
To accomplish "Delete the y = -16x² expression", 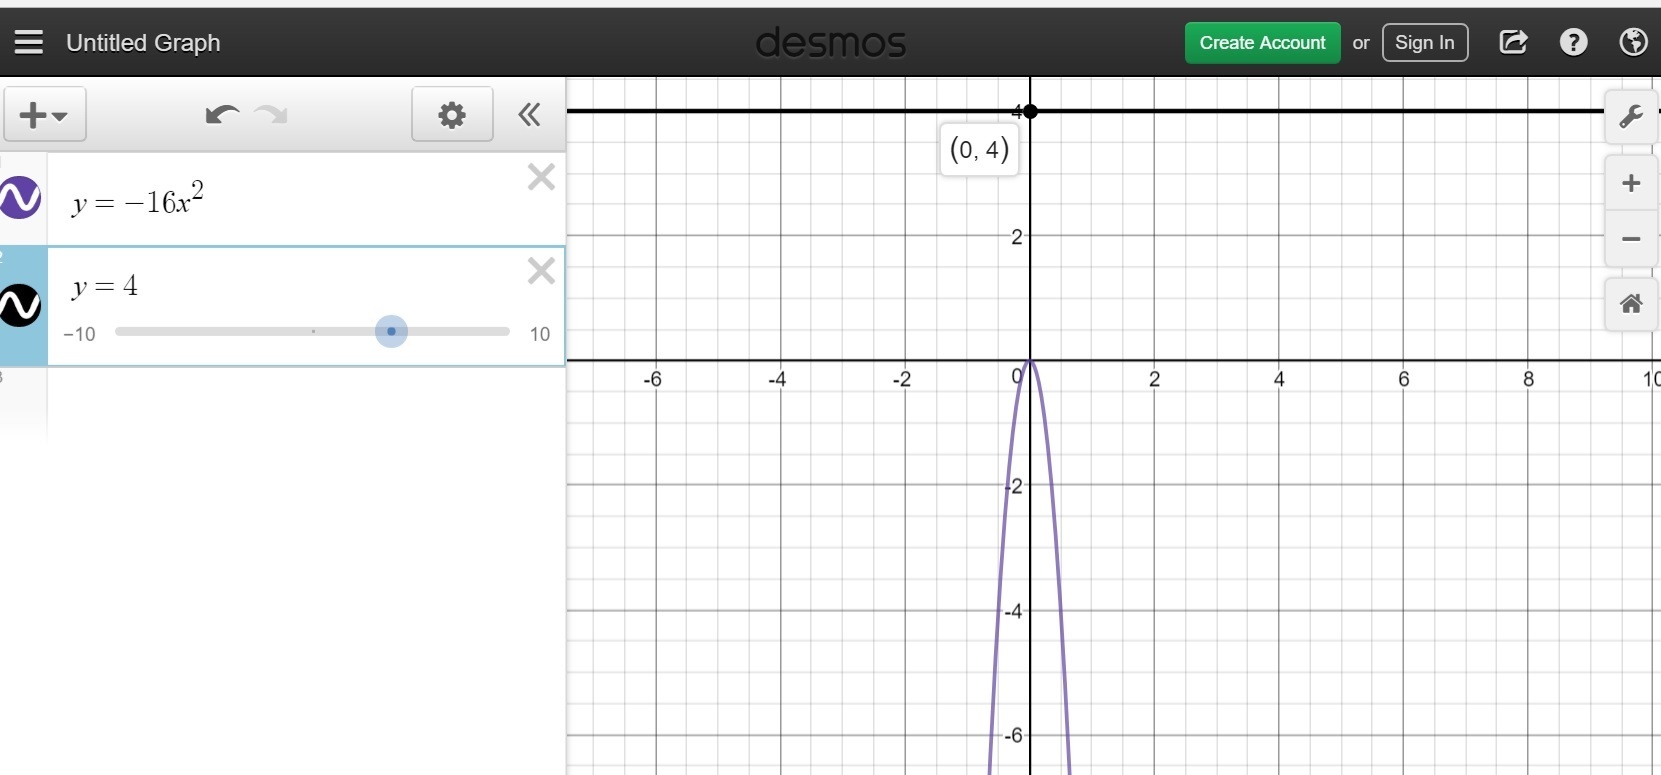I will pyautogui.click(x=541, y=178).
